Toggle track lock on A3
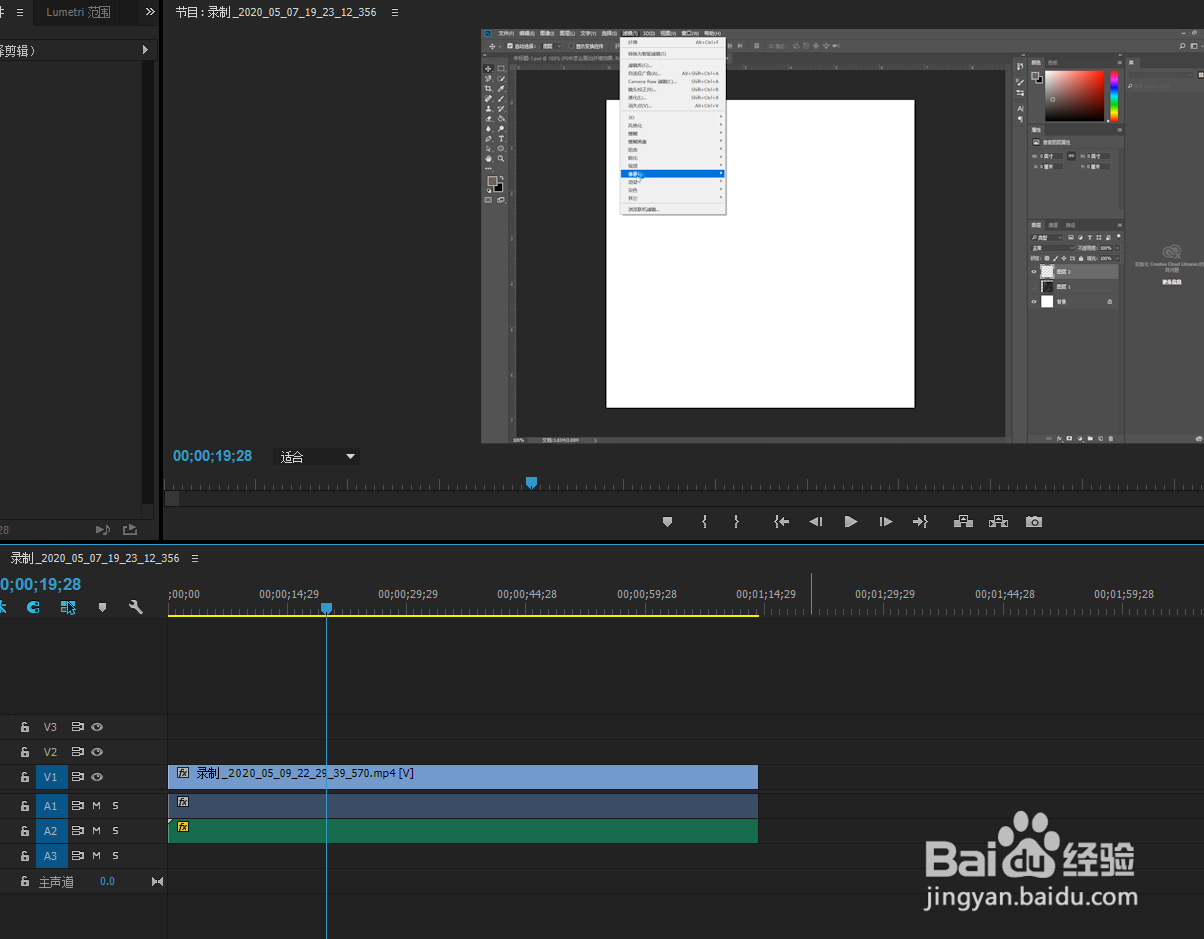This screenshot has width=1204, height=939. tap(25, 856)
